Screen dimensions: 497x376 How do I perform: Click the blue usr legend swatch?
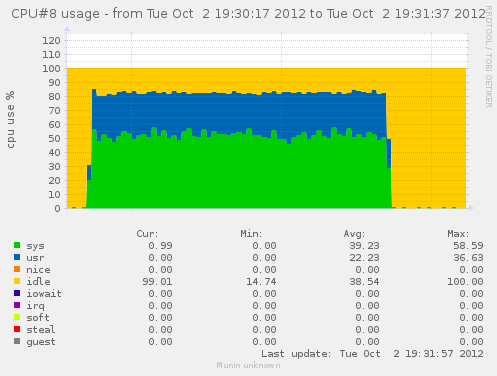coord(17,257)
